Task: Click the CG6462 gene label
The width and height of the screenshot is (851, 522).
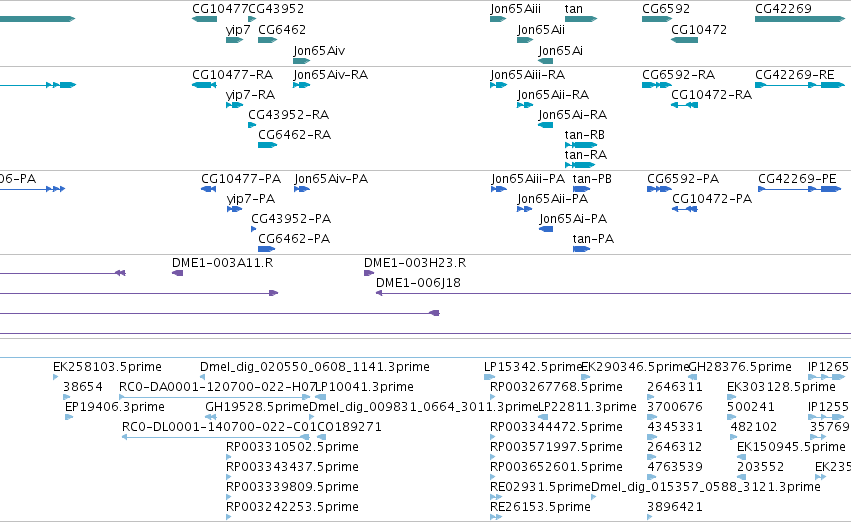Action: pyautogui.click(x=282, y=29)
